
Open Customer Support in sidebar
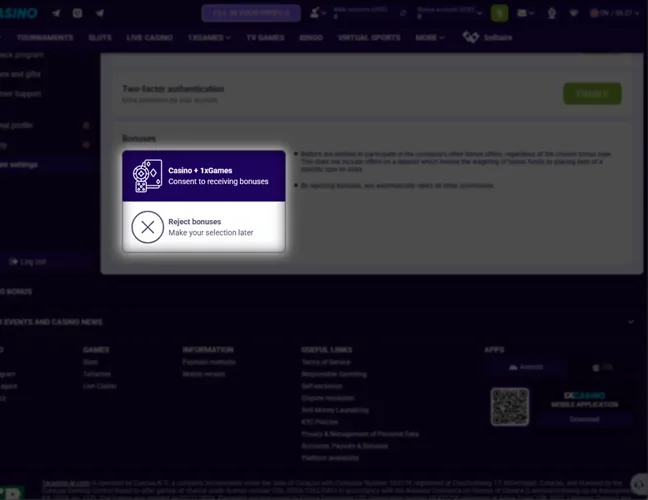20,94
